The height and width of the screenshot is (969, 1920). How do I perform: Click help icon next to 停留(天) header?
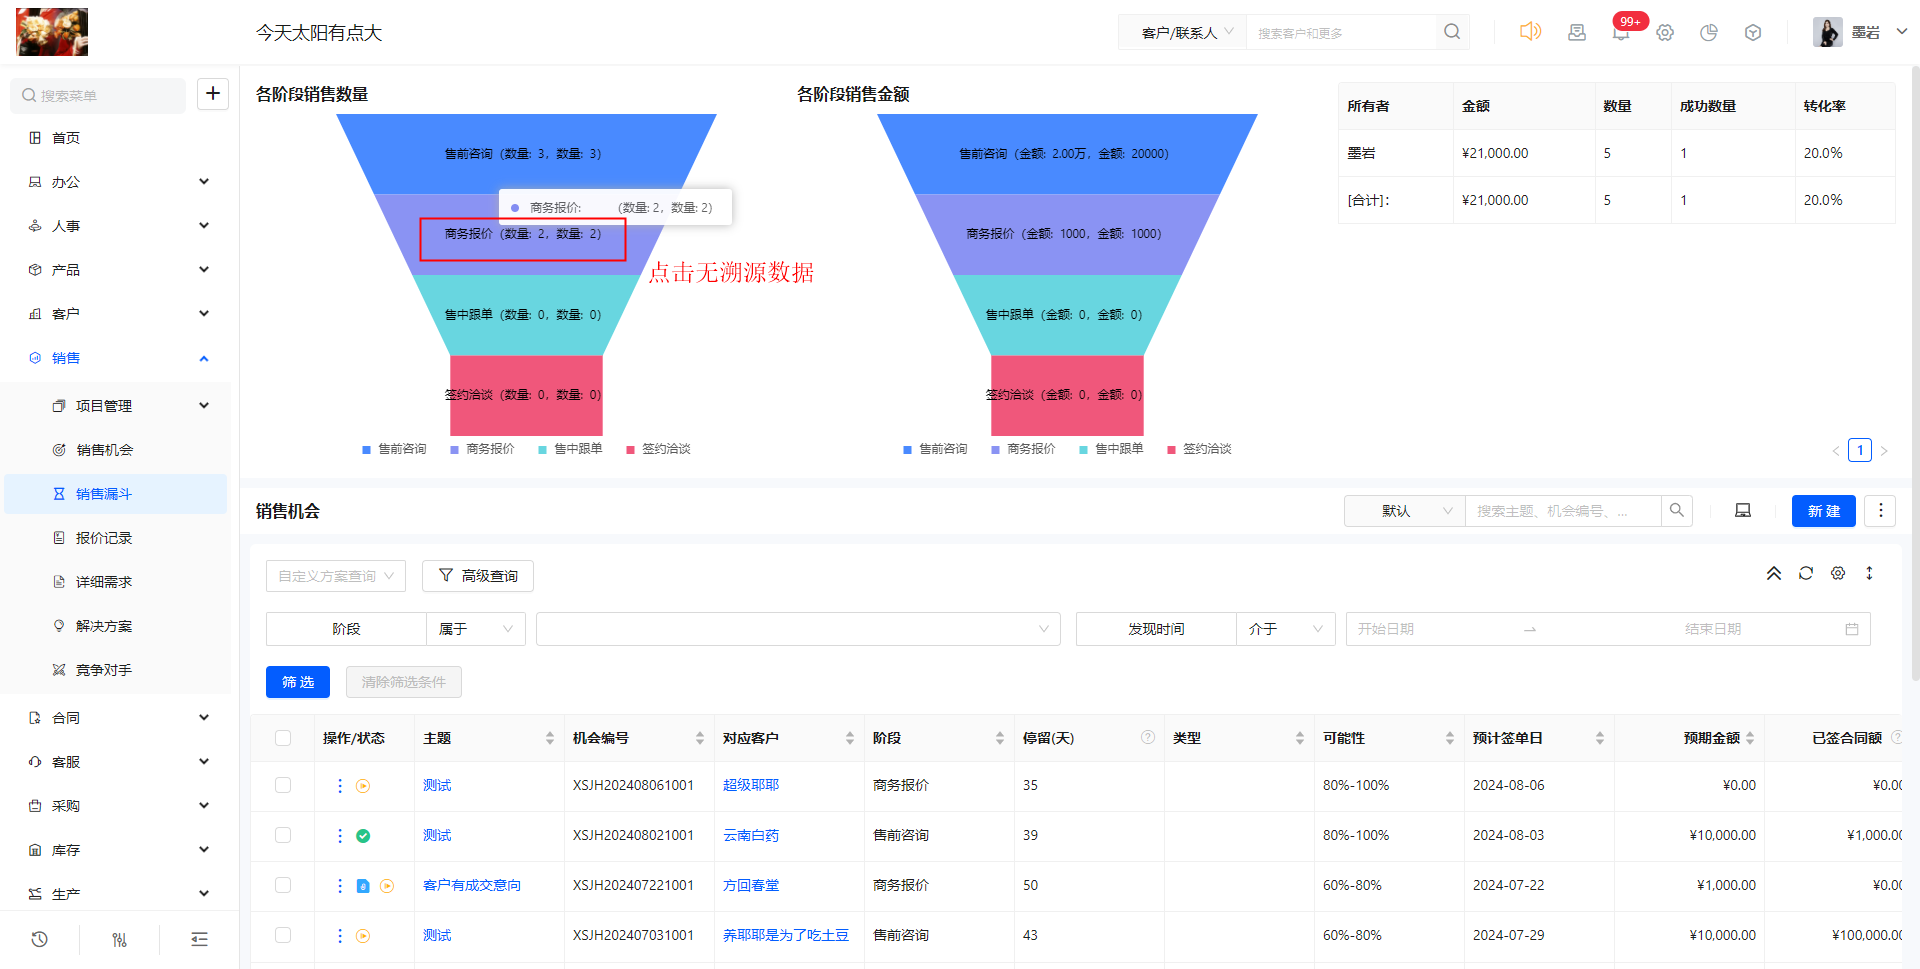pos(1148,737)
